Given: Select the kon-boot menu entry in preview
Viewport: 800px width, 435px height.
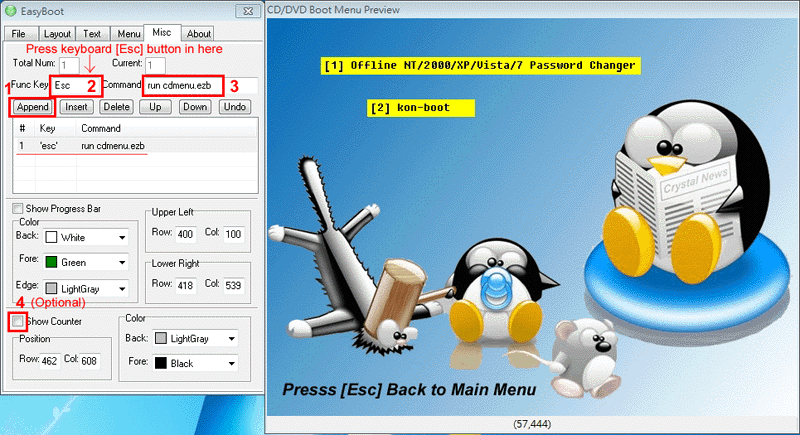Looking at the screenshot, I should [x=420, y=108].
